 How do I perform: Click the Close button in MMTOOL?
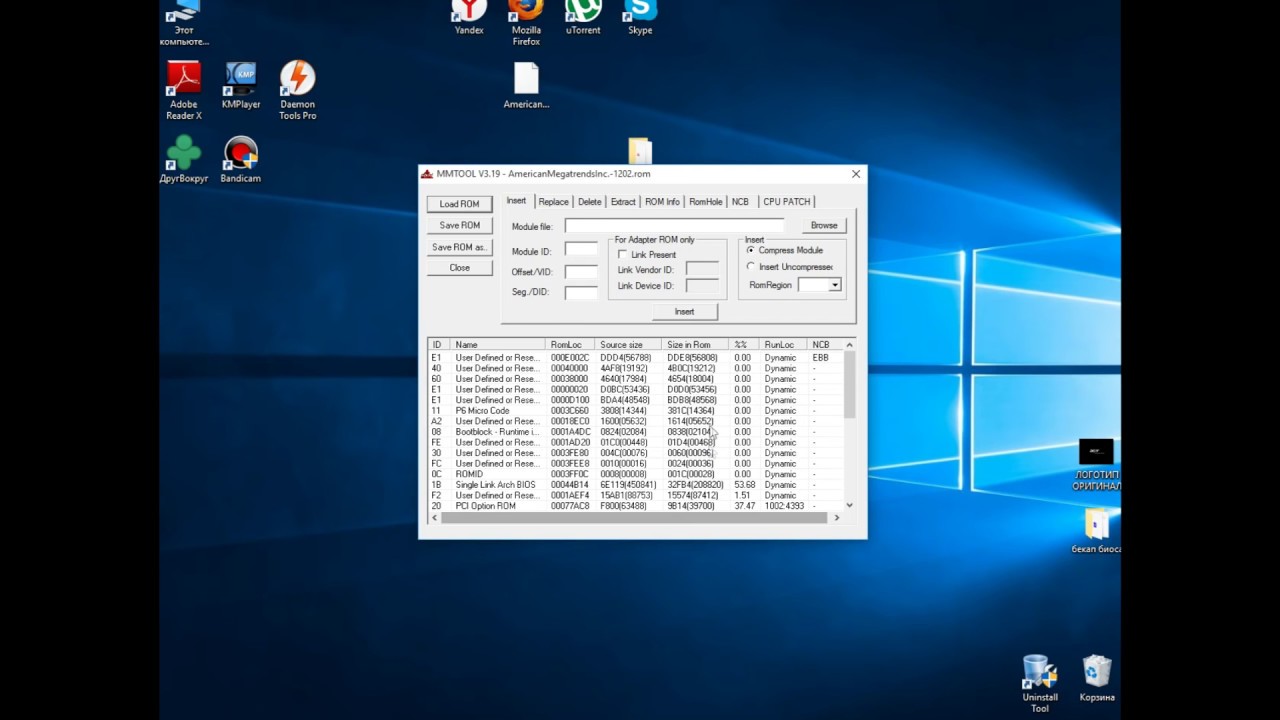tap(460, 268)
